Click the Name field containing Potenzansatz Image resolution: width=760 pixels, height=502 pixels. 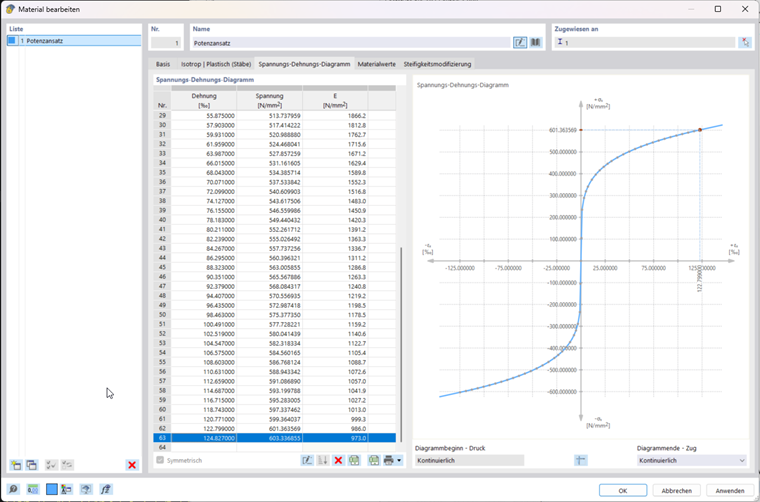(x=351, y=43)
